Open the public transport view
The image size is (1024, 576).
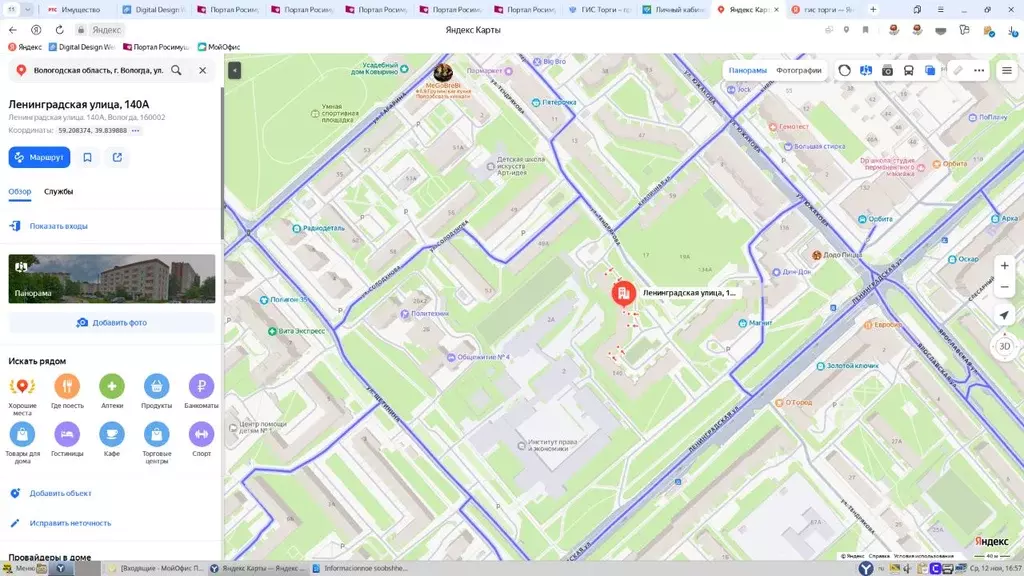coord(908,70)
